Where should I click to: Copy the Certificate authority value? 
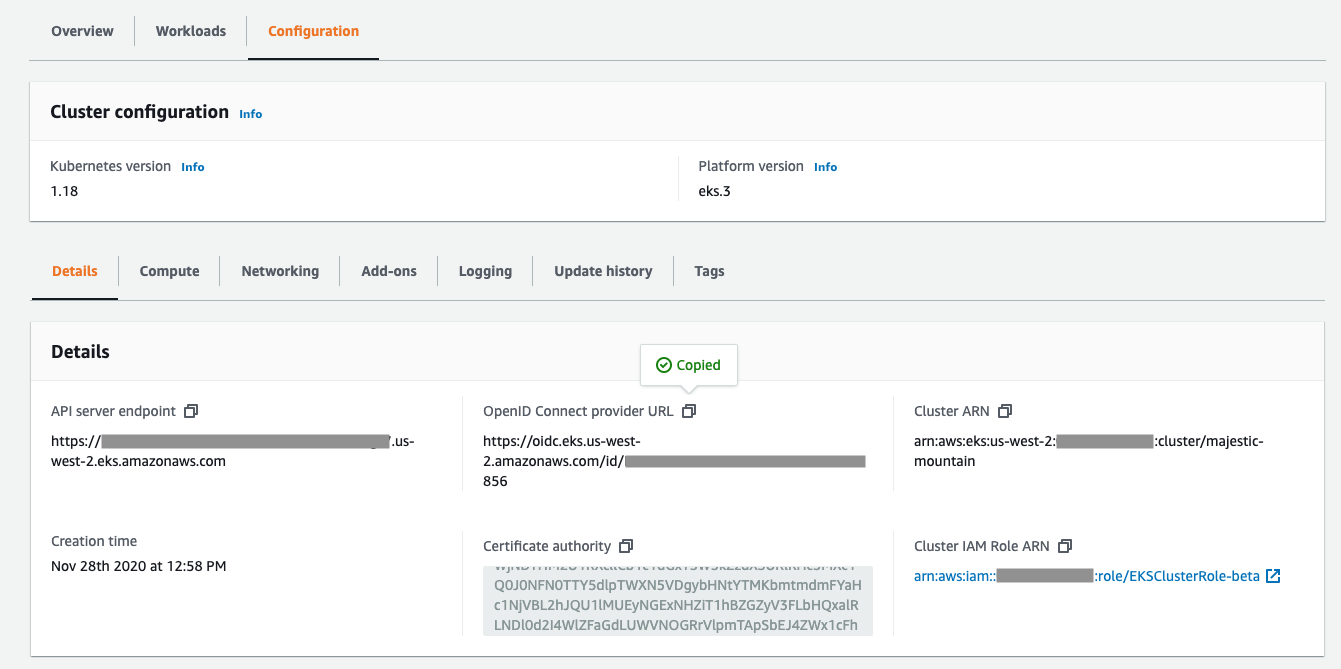pyautogui.click(x=626, y=546)
